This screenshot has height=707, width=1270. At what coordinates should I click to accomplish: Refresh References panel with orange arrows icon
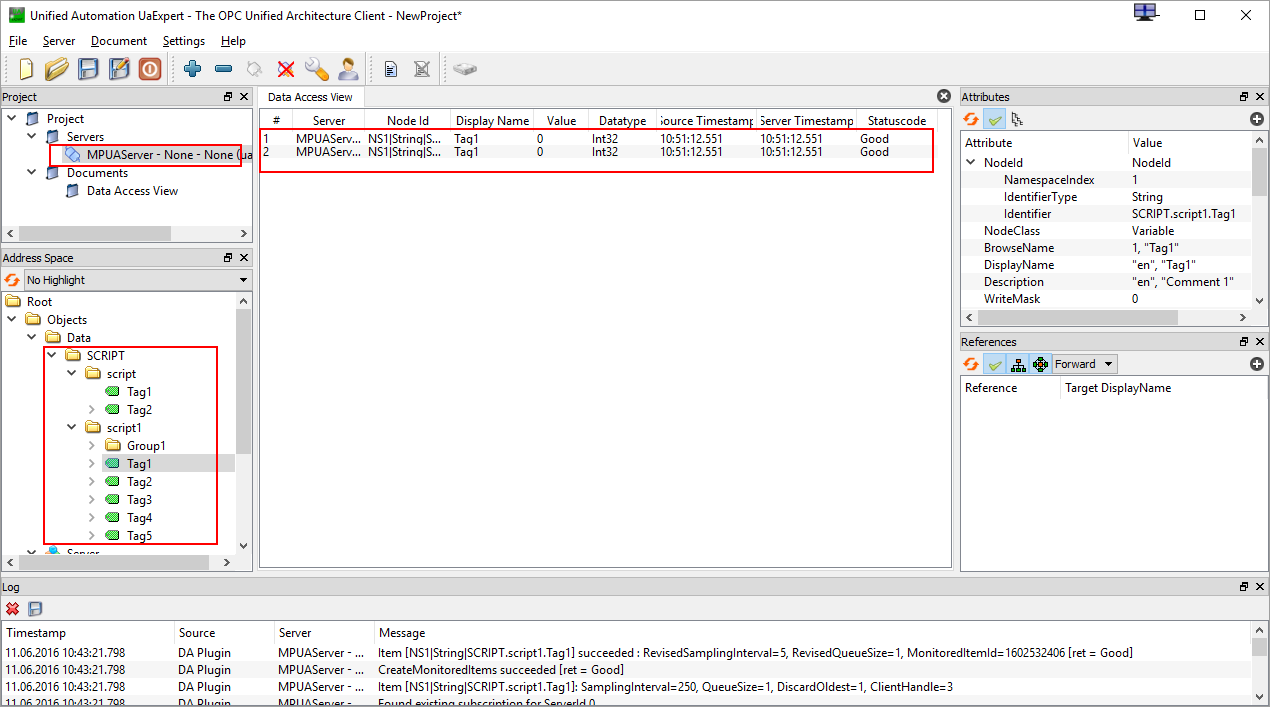[x=971, y=364]
